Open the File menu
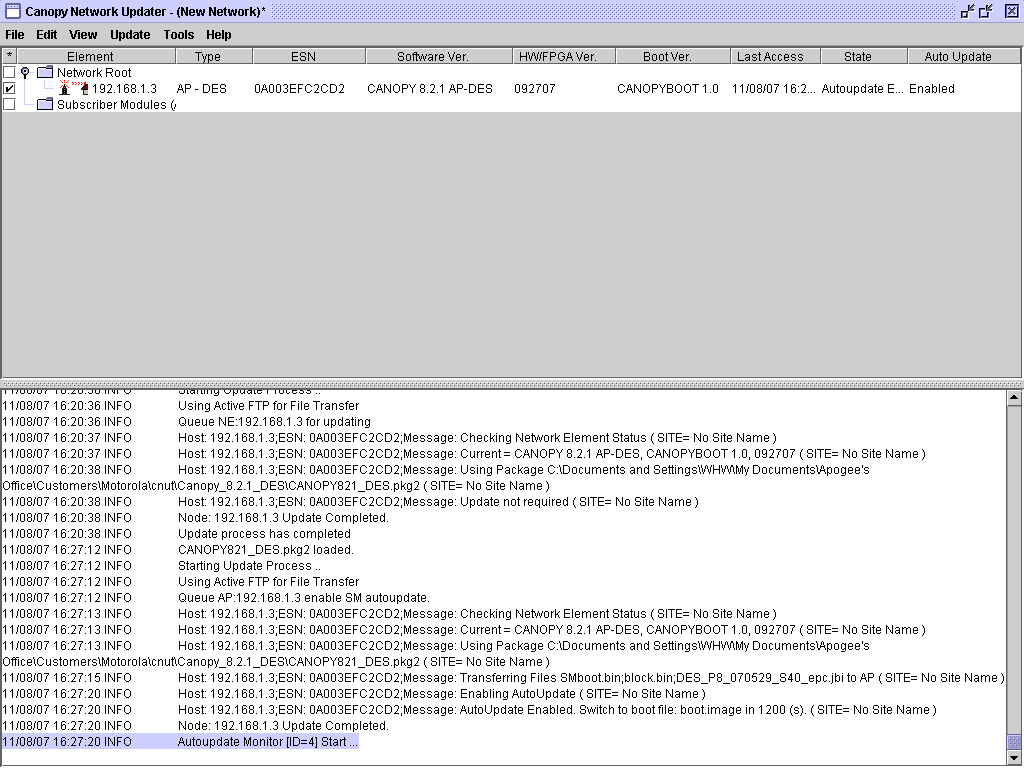1024x768 pixels. [x=15, y=35]
